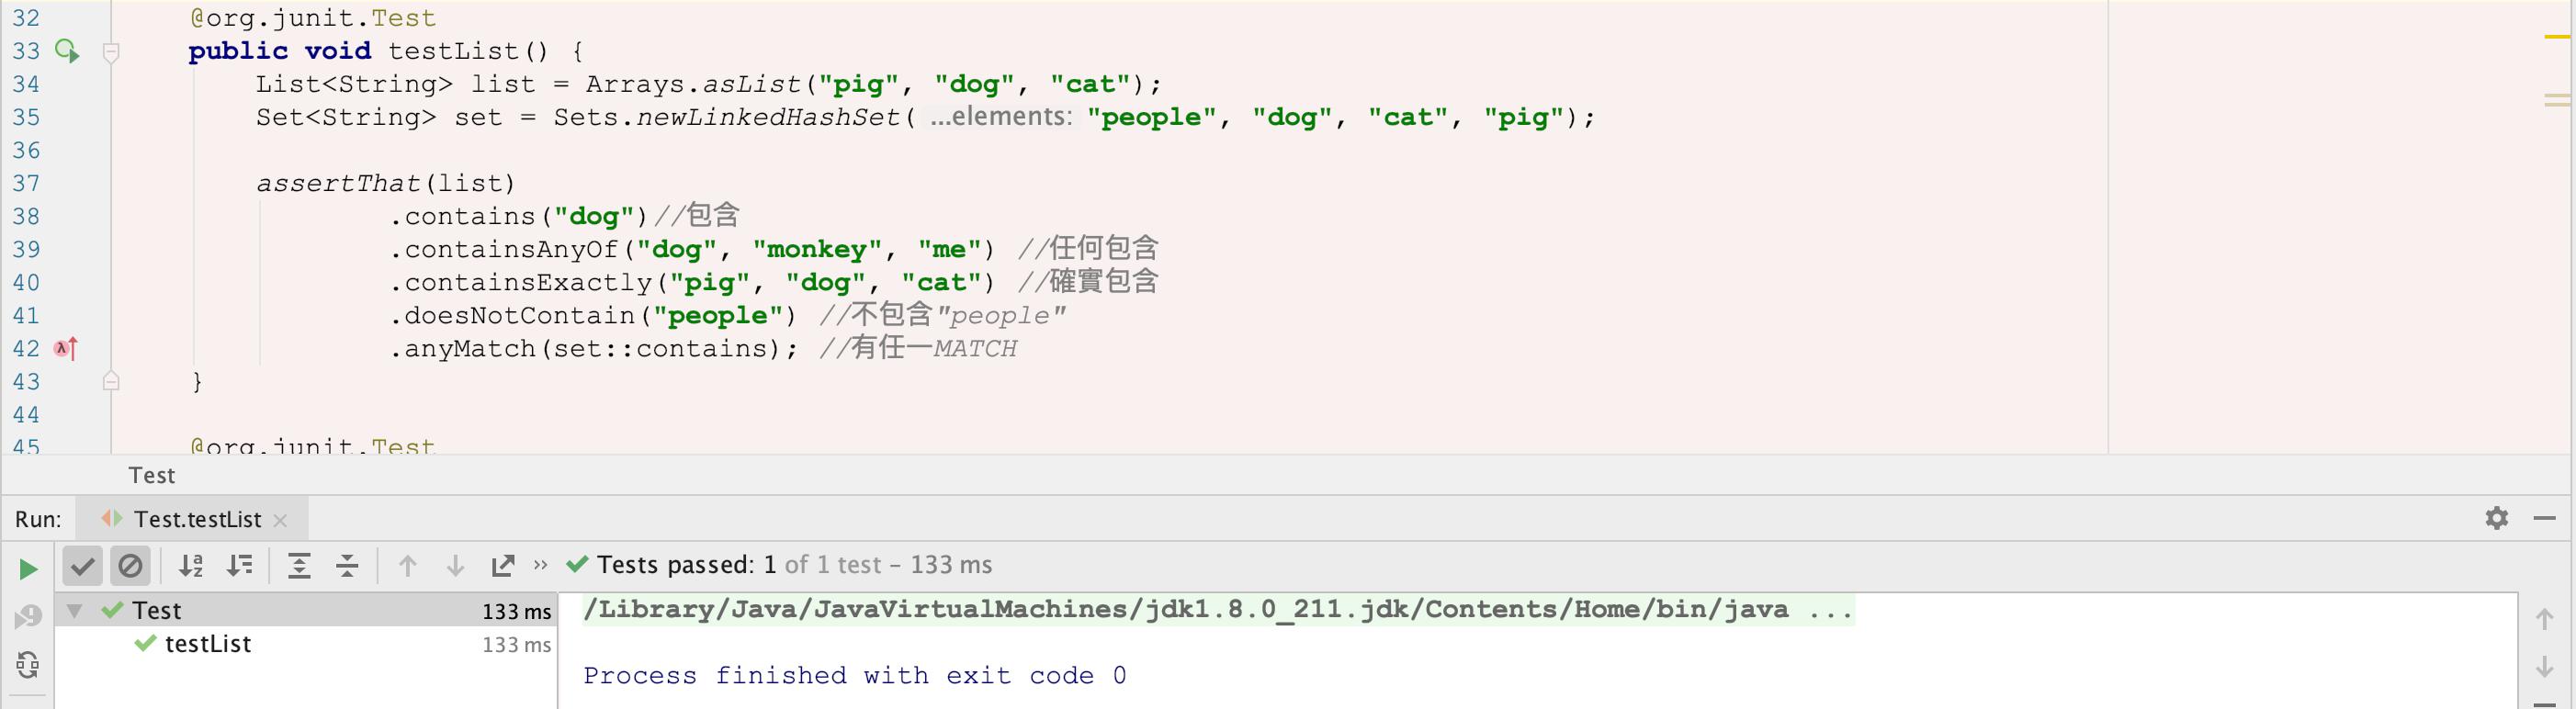Jump to the next failed test
The height and width of the screenshot is (709, 2576).
(x=455, y=565)
